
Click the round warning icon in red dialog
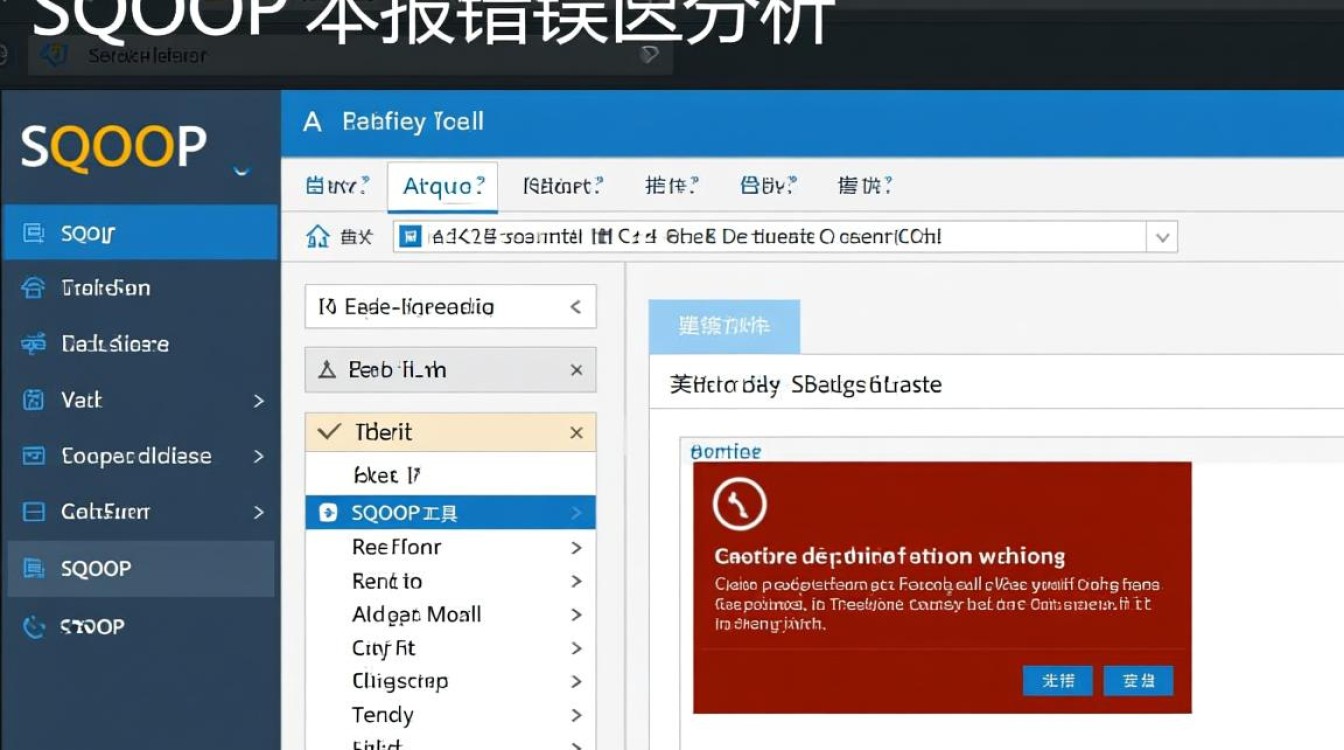(x=739, y=504)
